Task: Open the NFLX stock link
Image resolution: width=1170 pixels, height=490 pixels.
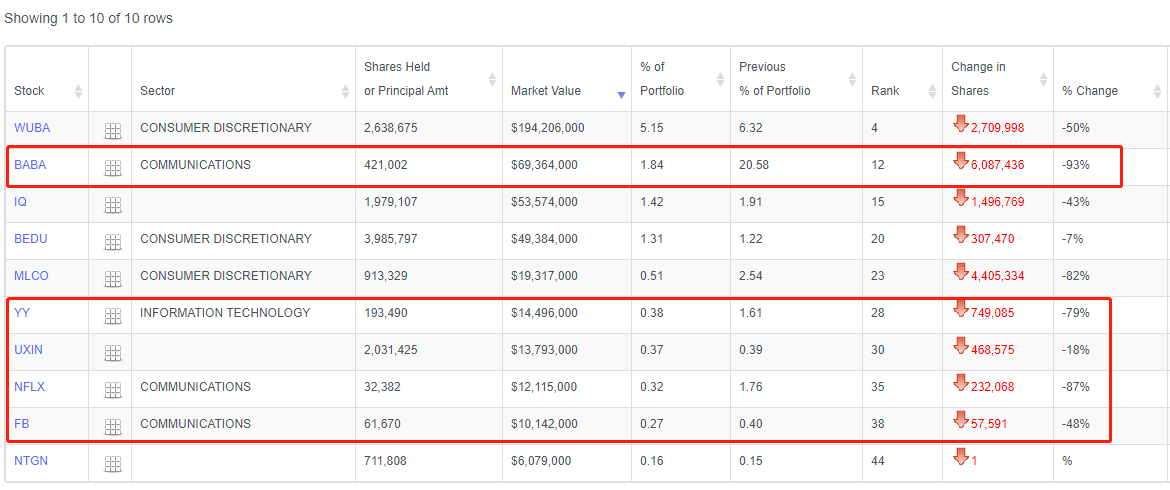Action: coord(30,386)
